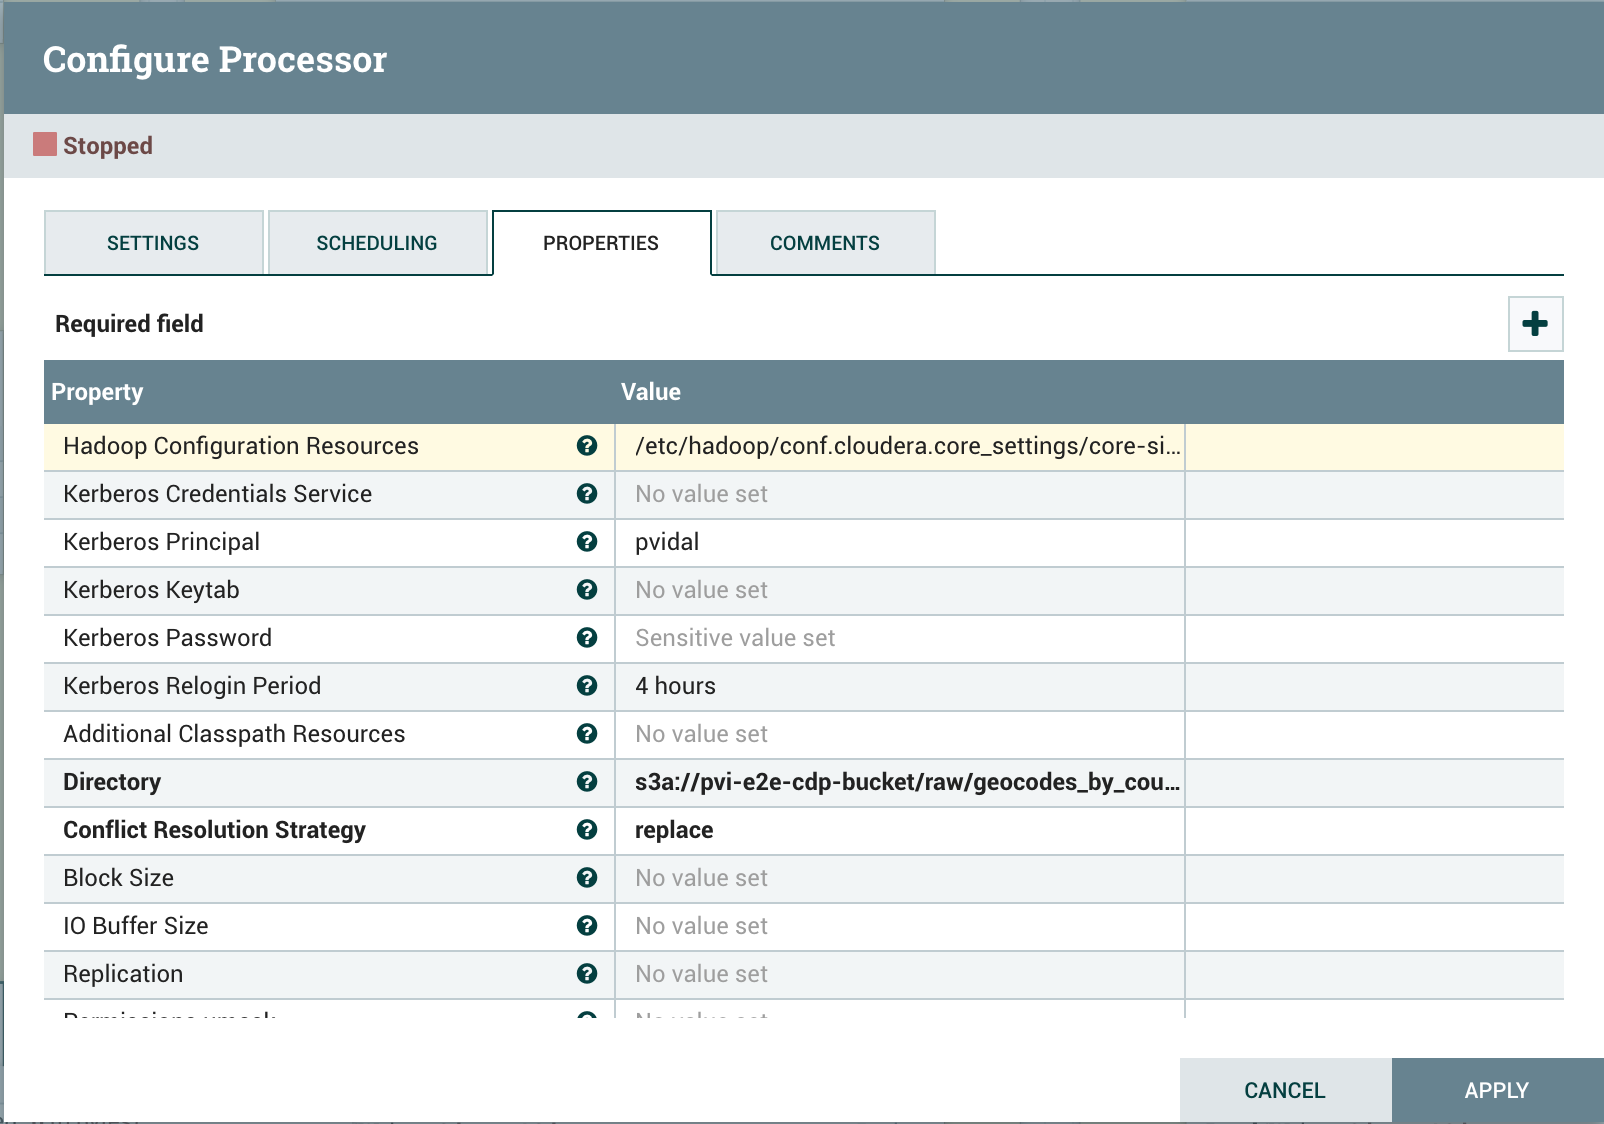Open the Conflict Resolution Strategy value editor

click(899, 830)
